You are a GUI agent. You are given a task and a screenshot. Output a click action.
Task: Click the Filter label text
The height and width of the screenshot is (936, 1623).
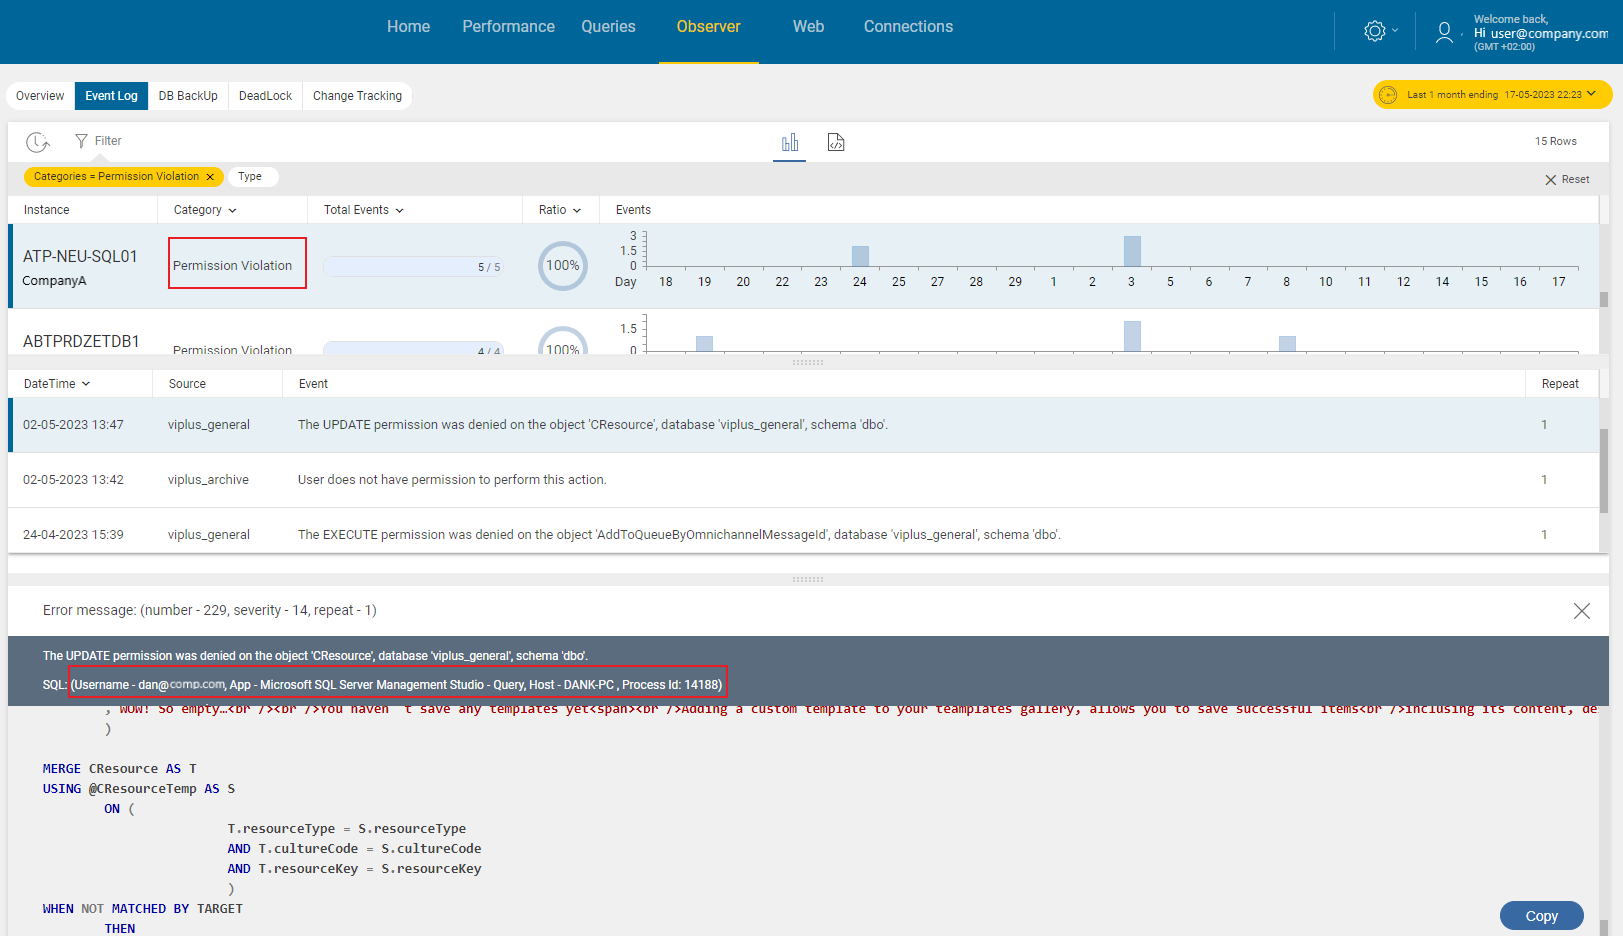coord(108,141)
